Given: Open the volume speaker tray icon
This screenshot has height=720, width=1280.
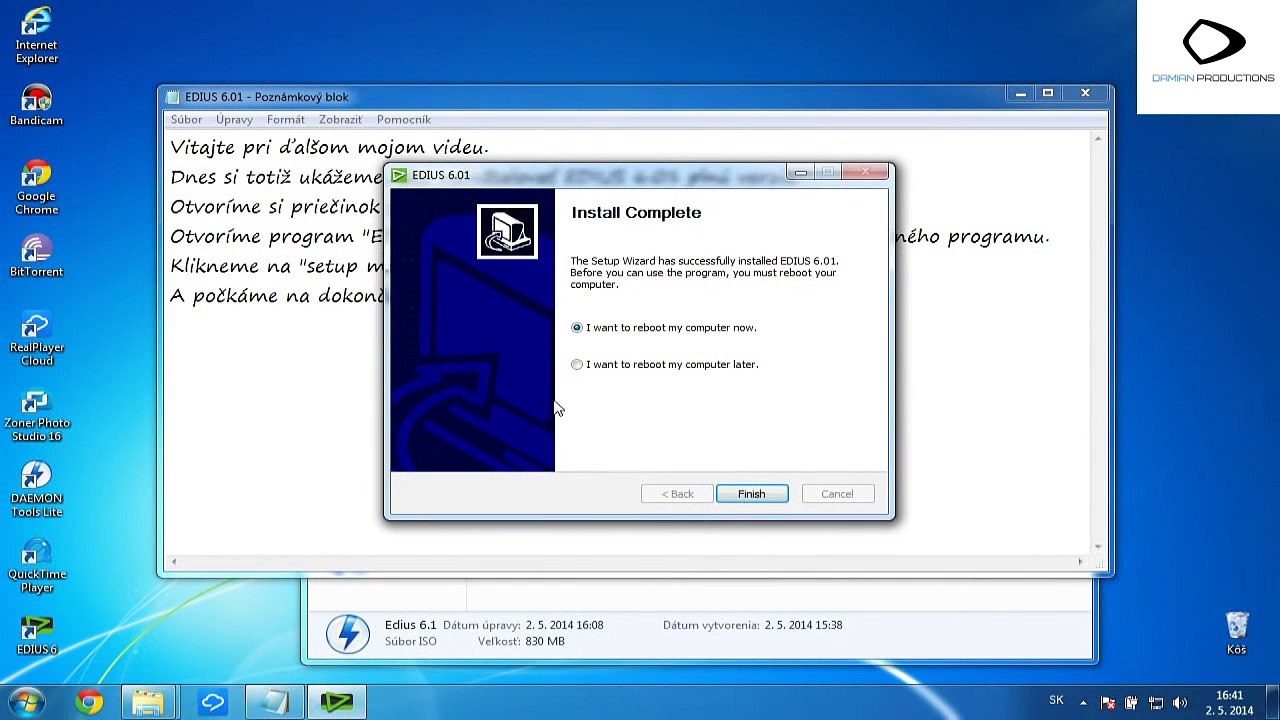Looking at the screenshot, I should (x=1179, y=703).
